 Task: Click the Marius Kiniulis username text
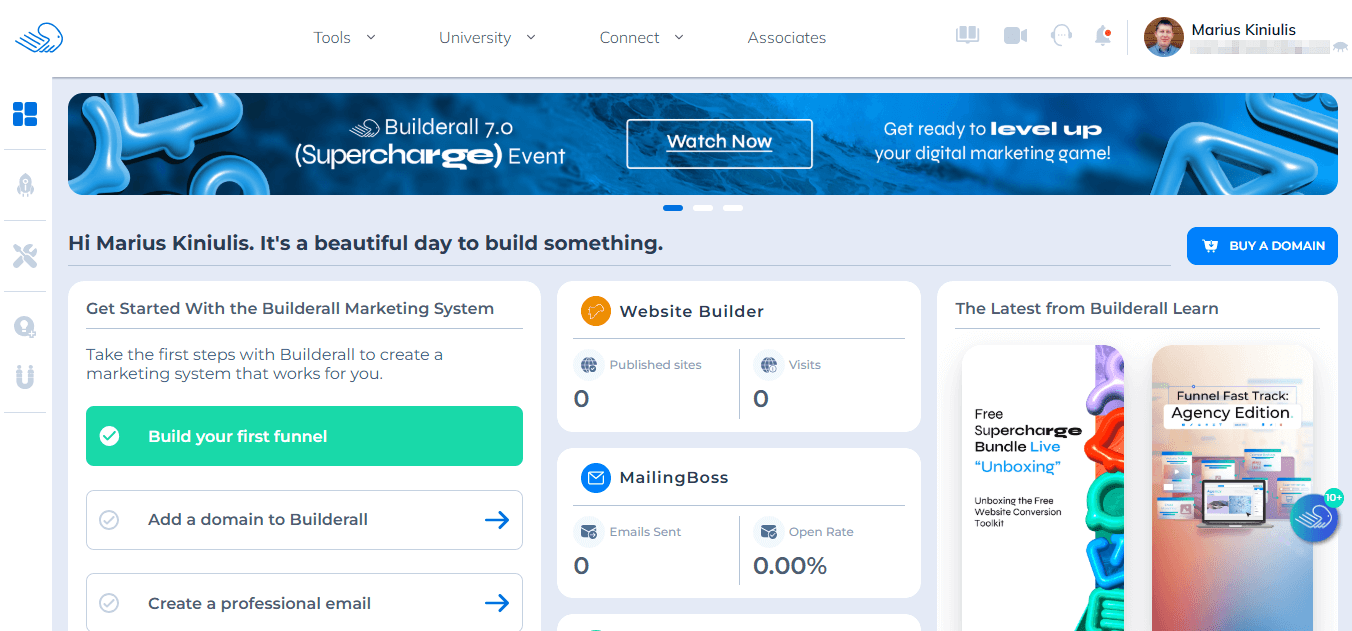pyautogui.click(x=1244, y=30)
